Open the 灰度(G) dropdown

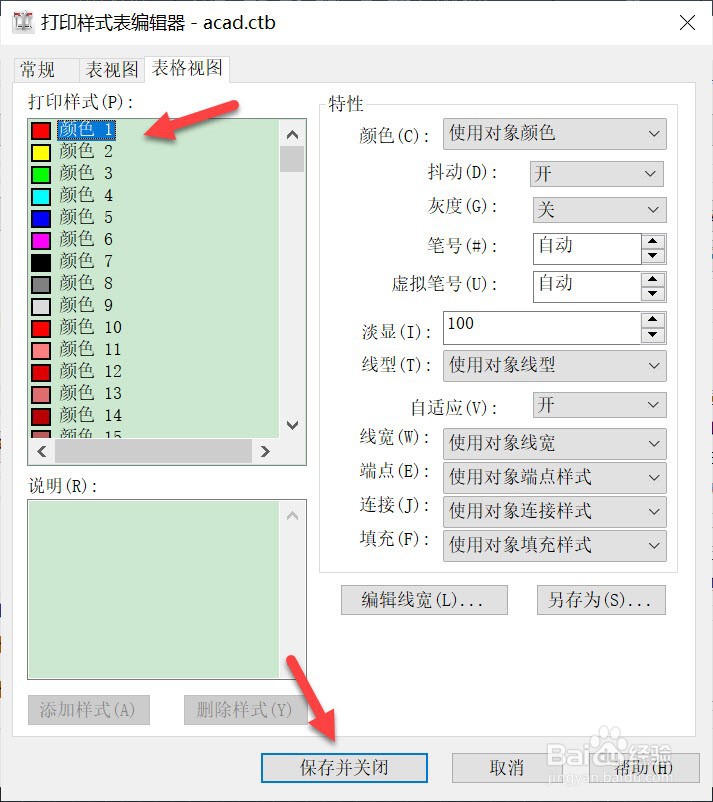click(599, 210)
